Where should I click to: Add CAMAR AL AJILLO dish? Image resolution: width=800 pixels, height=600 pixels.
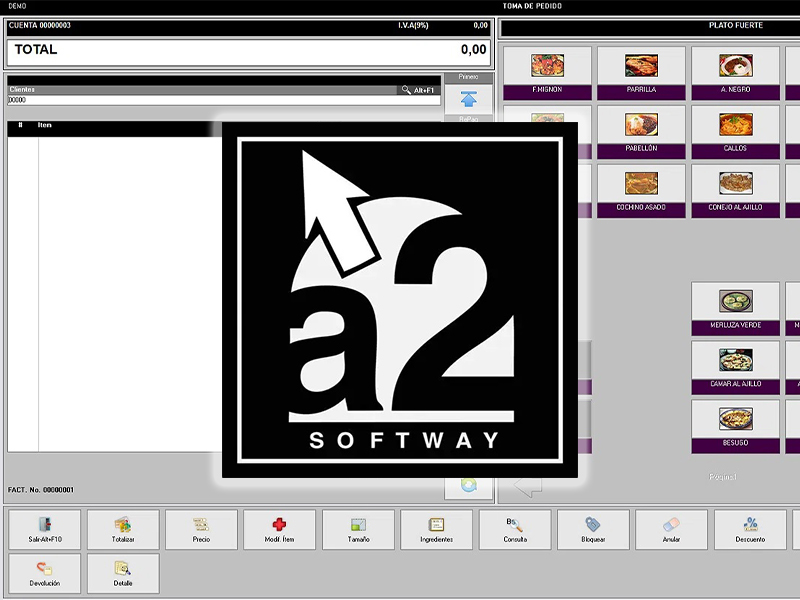point(736,367)
